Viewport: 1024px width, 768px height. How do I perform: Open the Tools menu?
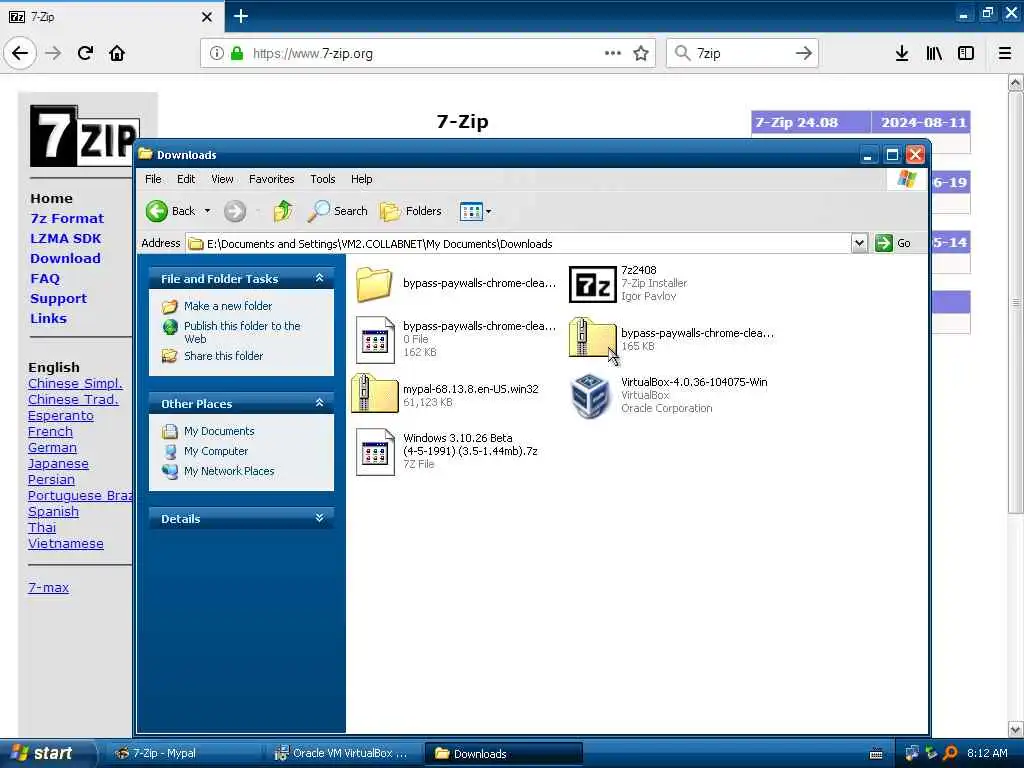323,179
